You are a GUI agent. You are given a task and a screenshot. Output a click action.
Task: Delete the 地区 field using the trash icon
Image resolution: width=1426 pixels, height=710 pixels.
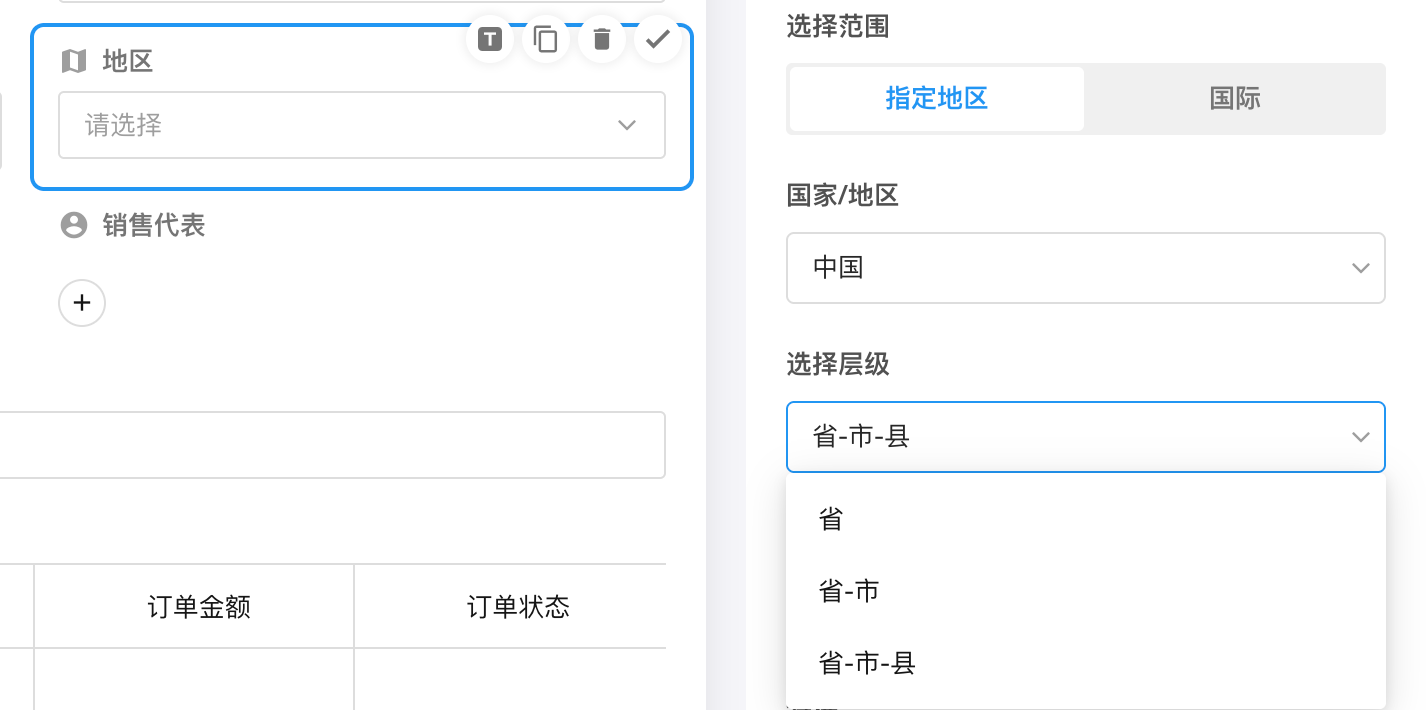[x=601, y=40]
